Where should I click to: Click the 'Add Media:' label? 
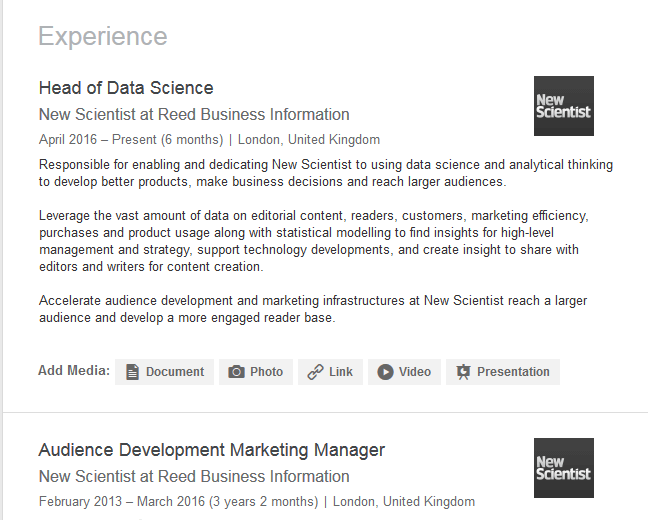pyautogui.click(x=74, y=371)
